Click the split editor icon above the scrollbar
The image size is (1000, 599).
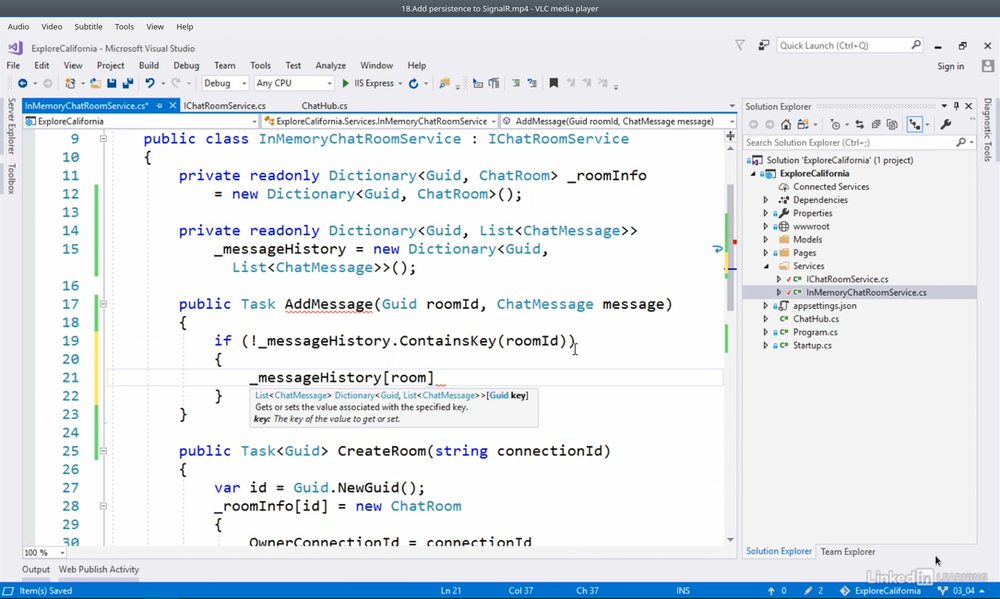[730, 136]
